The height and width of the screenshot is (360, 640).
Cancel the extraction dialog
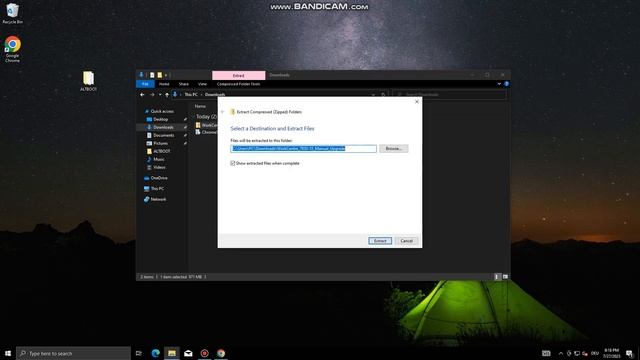(x=406, y=241)
